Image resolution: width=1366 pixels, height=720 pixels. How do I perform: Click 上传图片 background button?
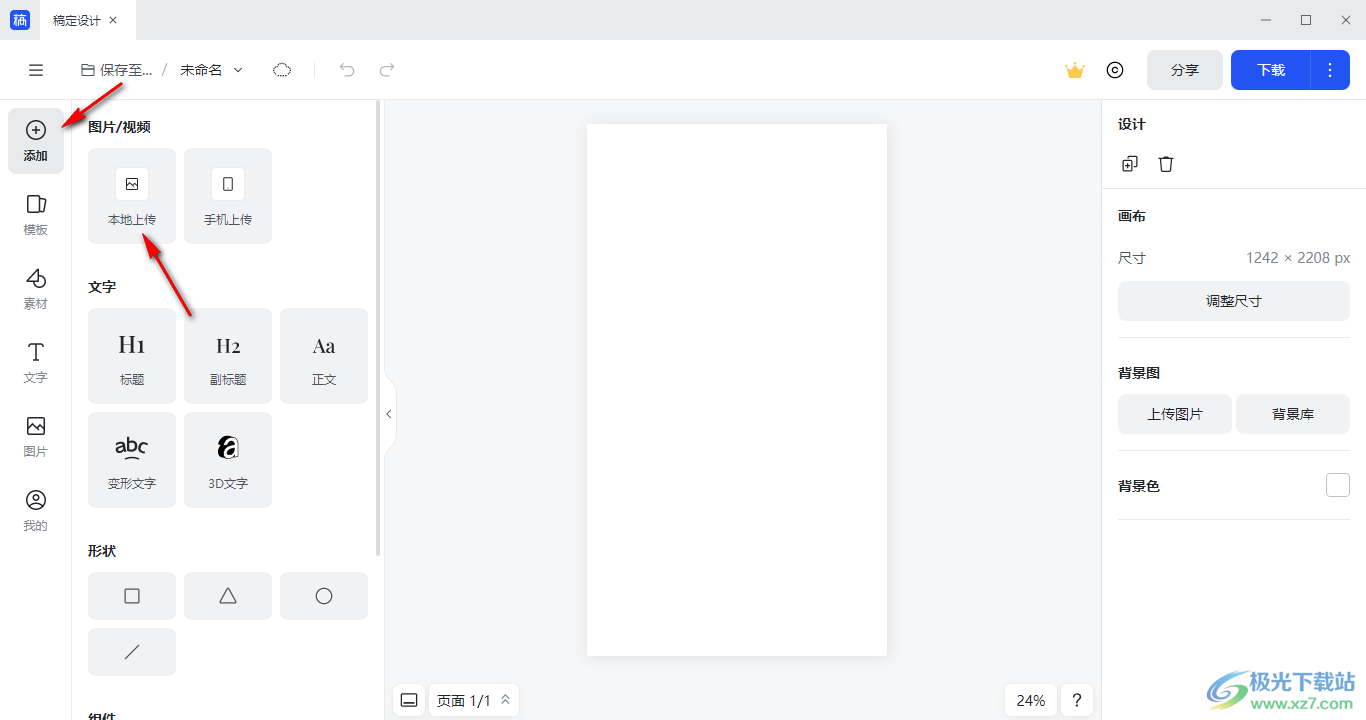1175,414
